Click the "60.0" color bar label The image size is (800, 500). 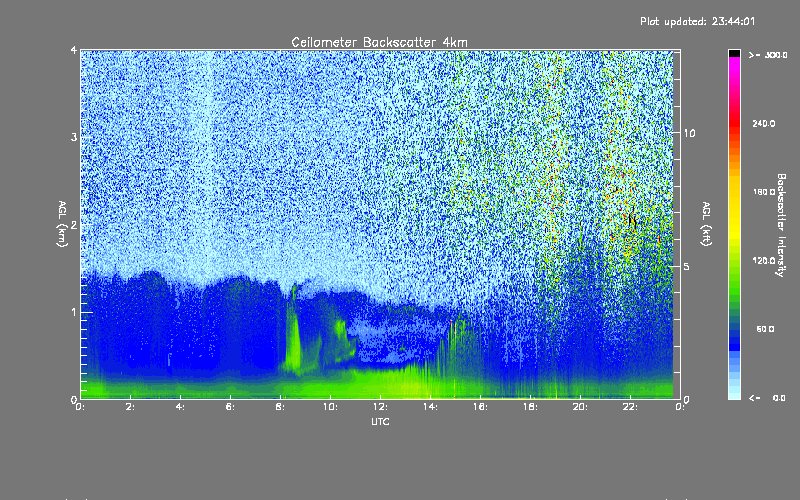765,329
